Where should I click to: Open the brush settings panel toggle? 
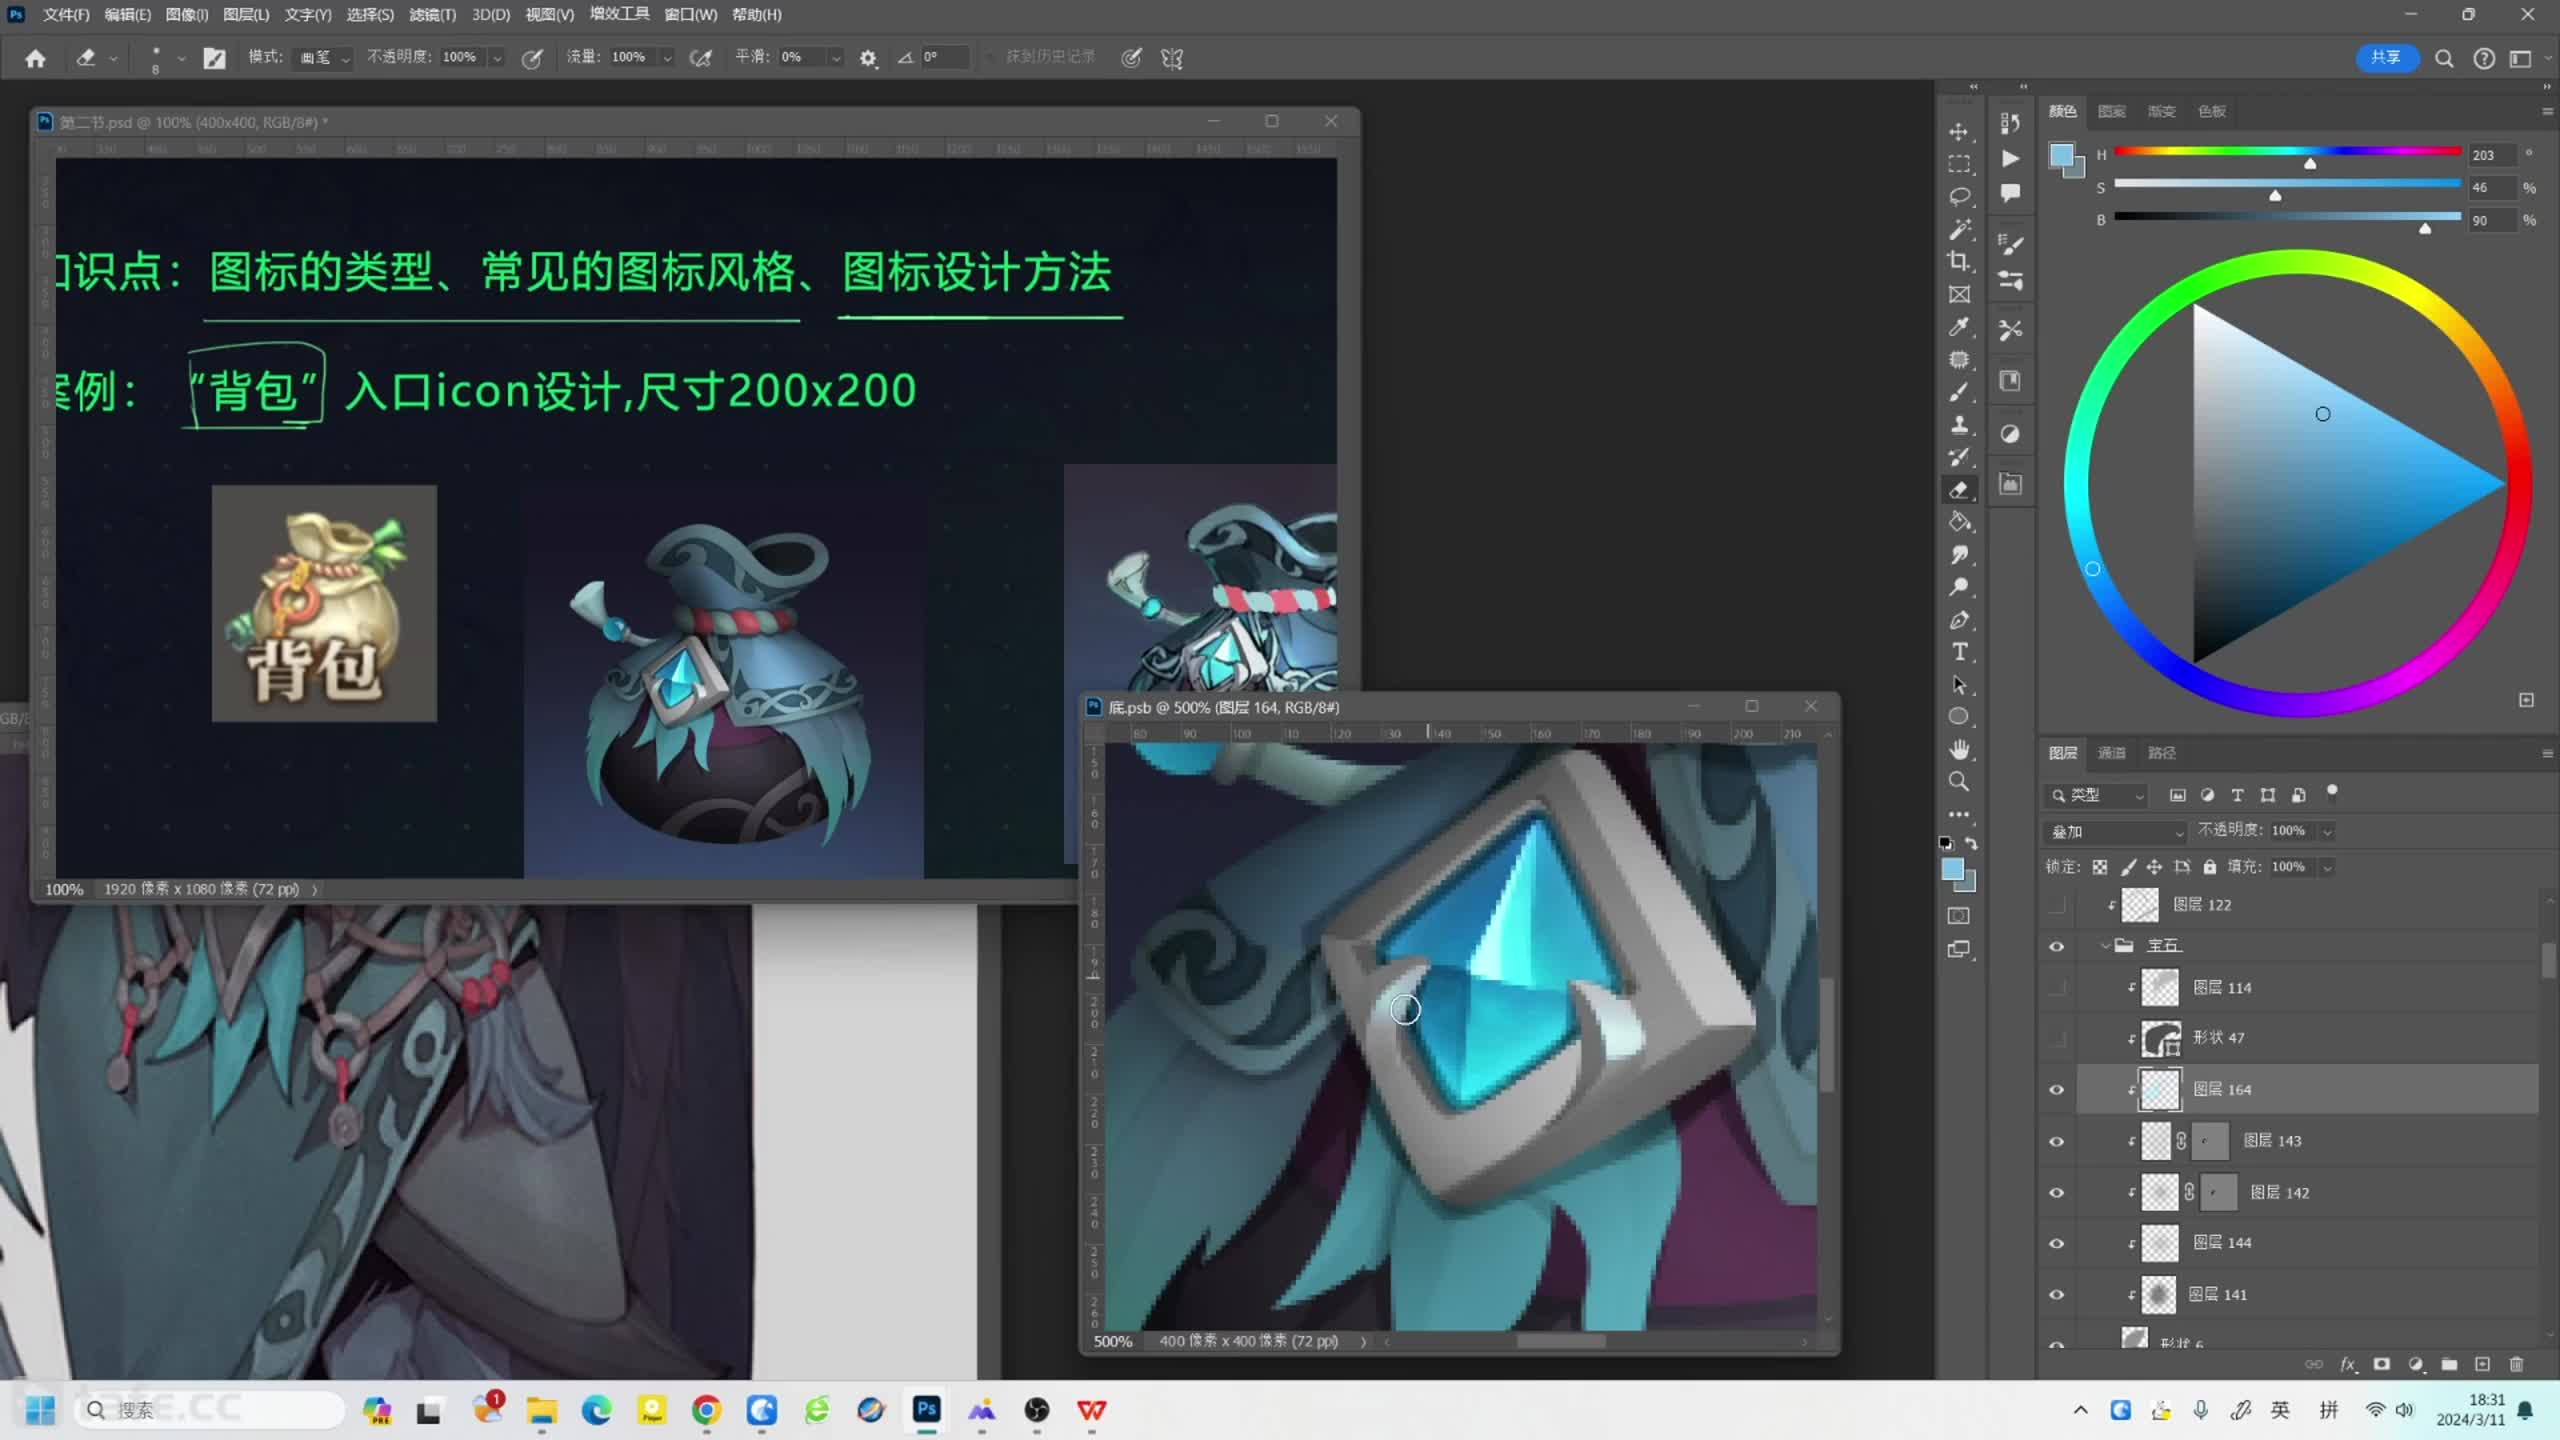point(214,58)
